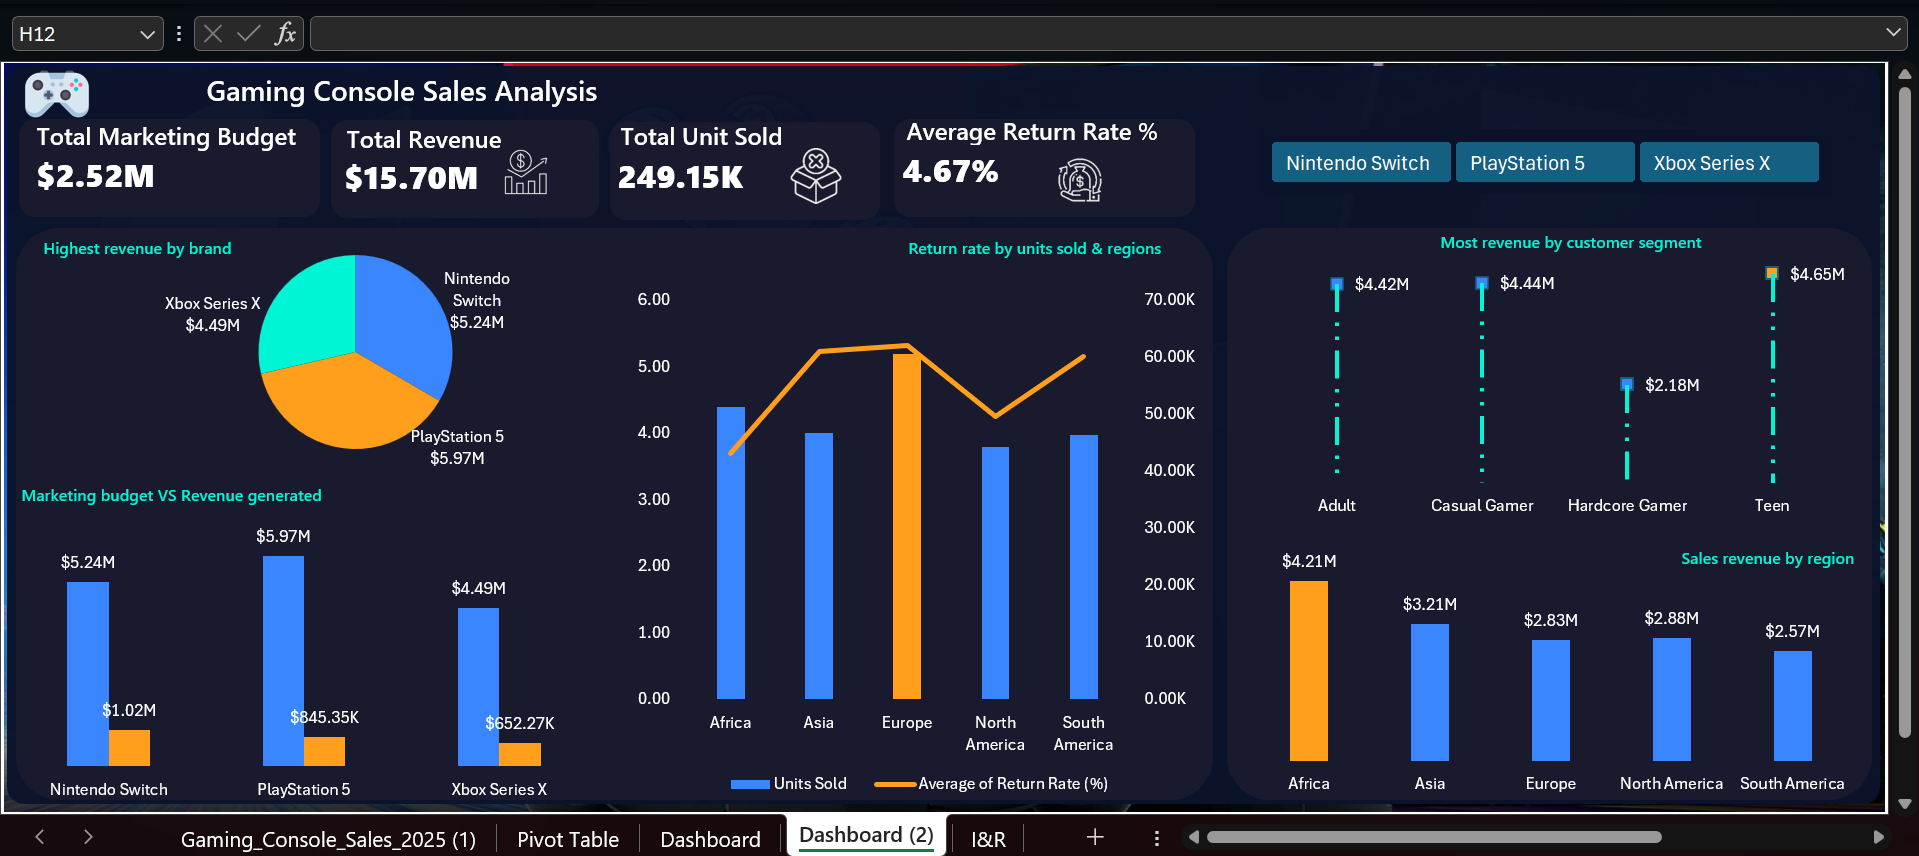This screenshot has width=1919, height=856.
Task: Click the Teen $4.65M lollipop marker
Action: [1772, 273]
